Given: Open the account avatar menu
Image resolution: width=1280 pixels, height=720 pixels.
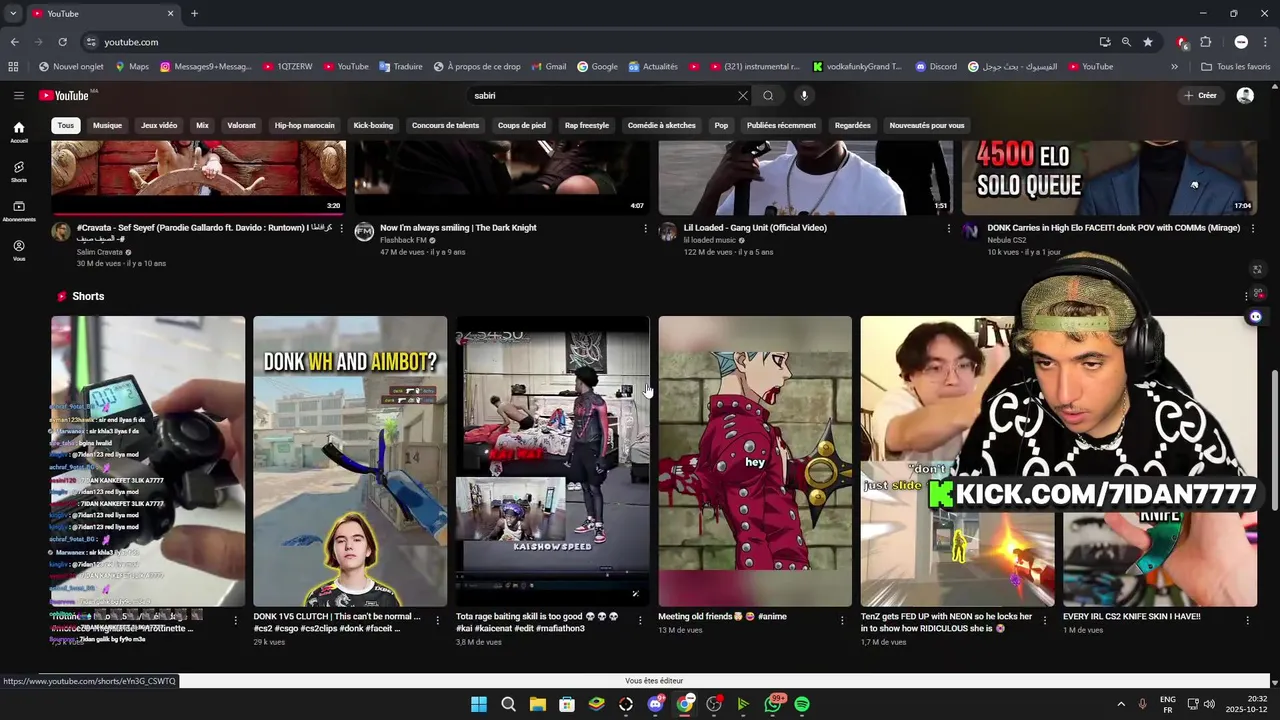Looking at the screenshot, I should [x=1245, y=95].
